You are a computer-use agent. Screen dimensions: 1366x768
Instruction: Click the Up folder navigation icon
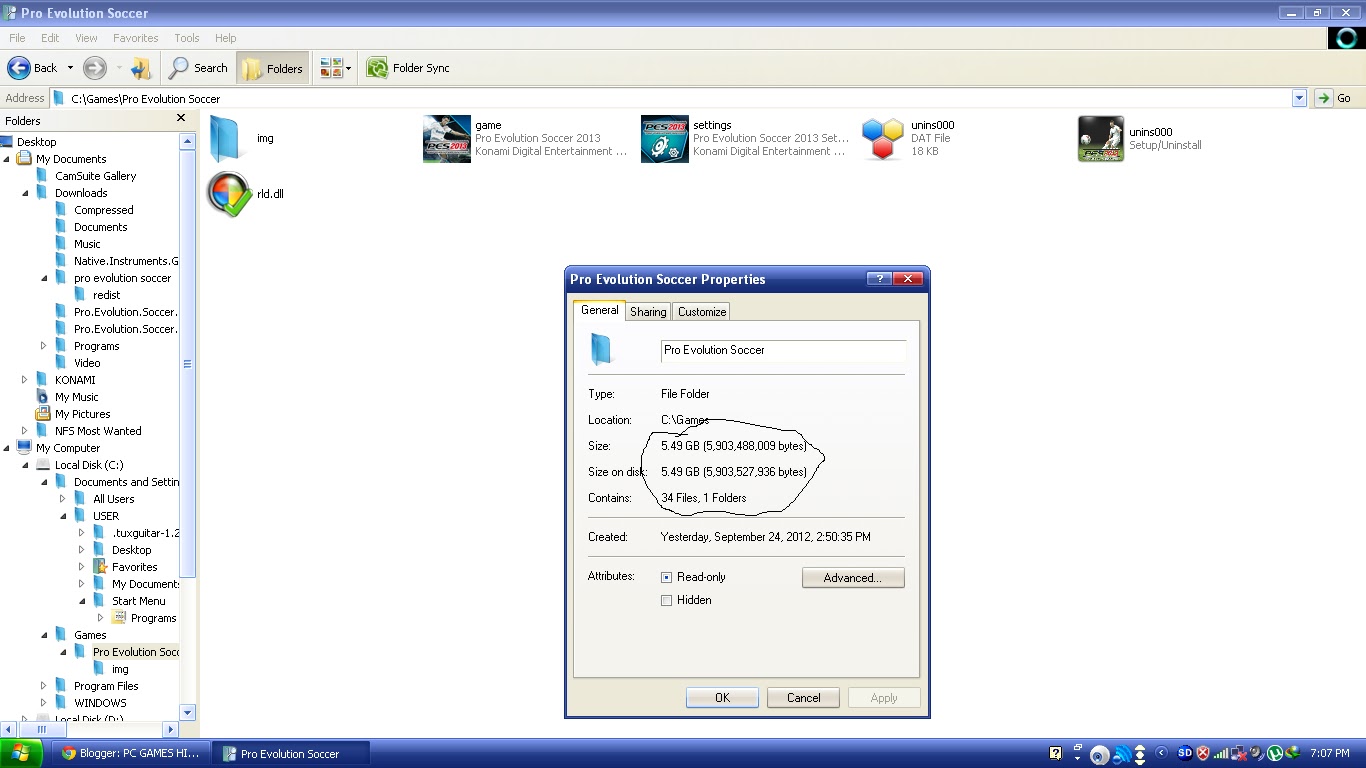141,68
